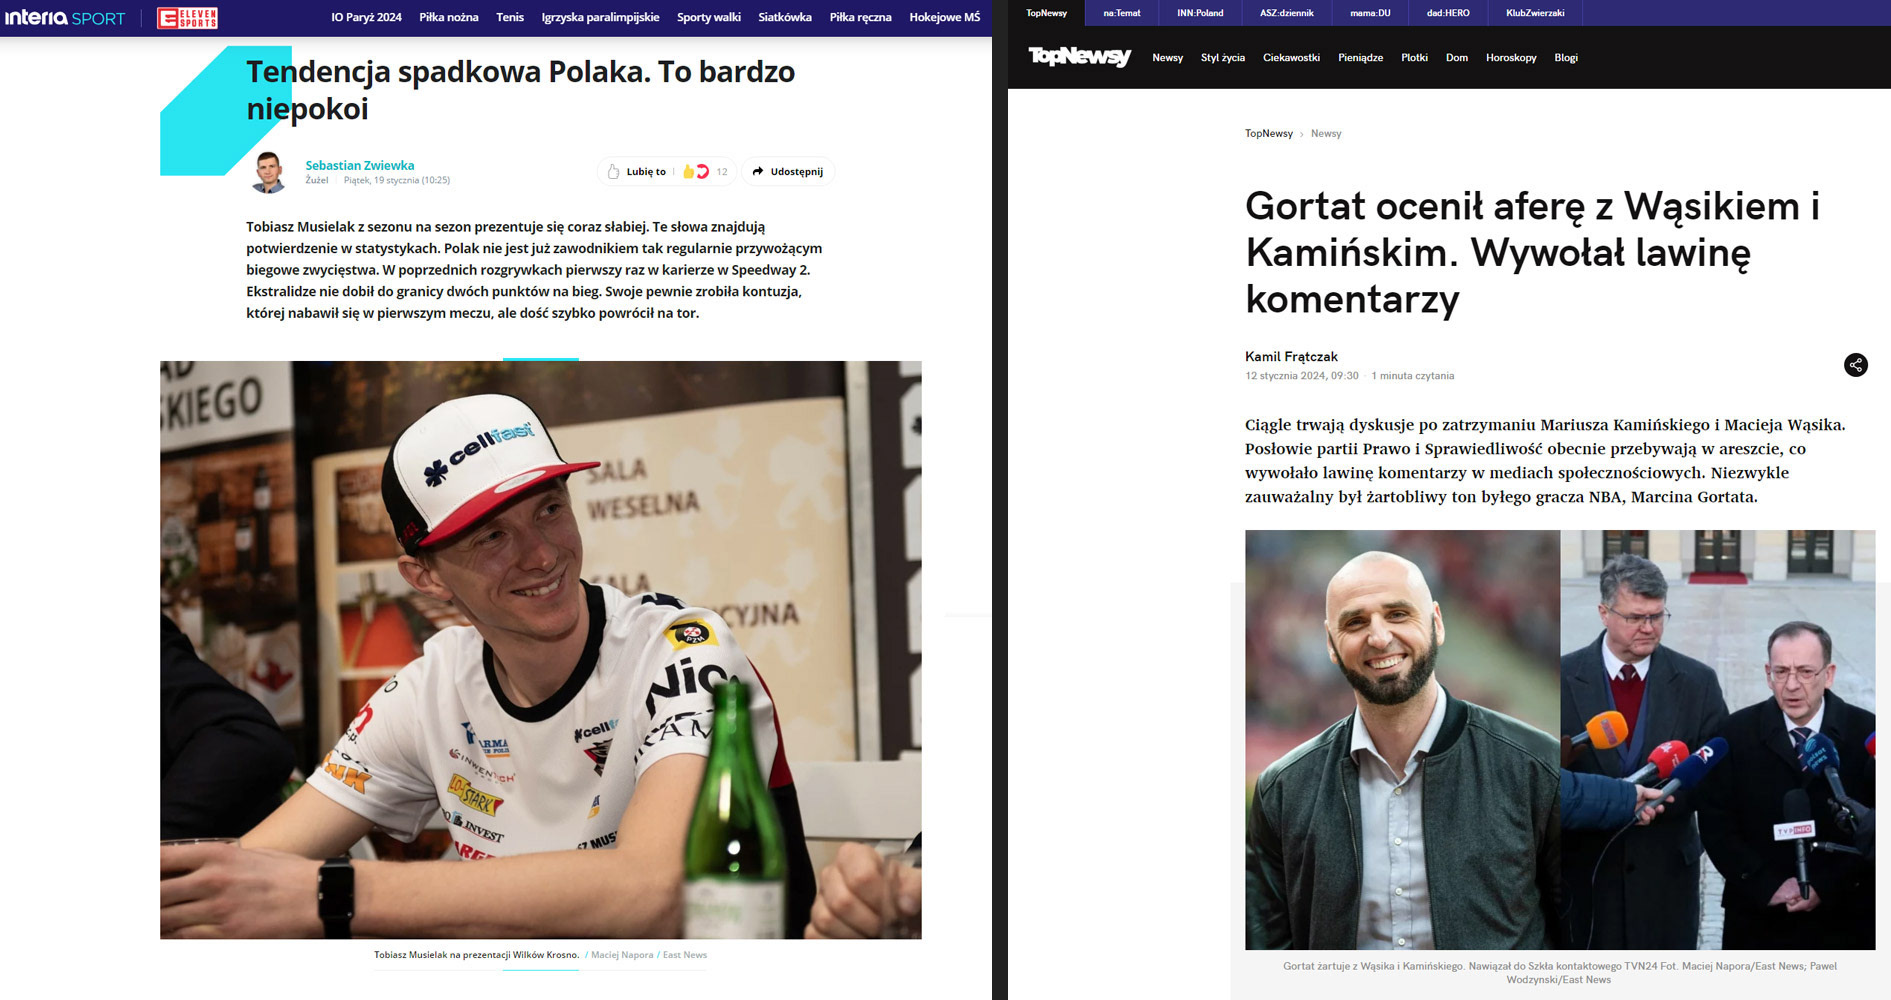Click the Udostępnij share arrow button
The width and height of the screenshot is (1891, 1000).
(x=788, y=172)
